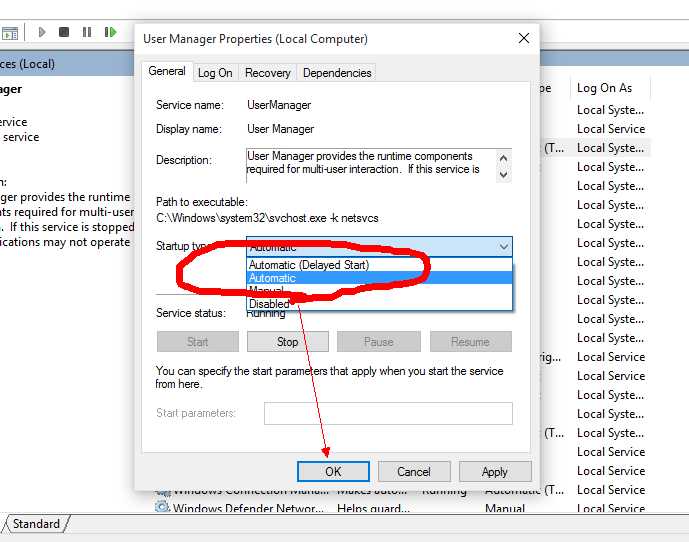Image resolution: width=689 pixels, height=542 pixels.
Task: Open the Log On tab
Action: pos(215,73)
